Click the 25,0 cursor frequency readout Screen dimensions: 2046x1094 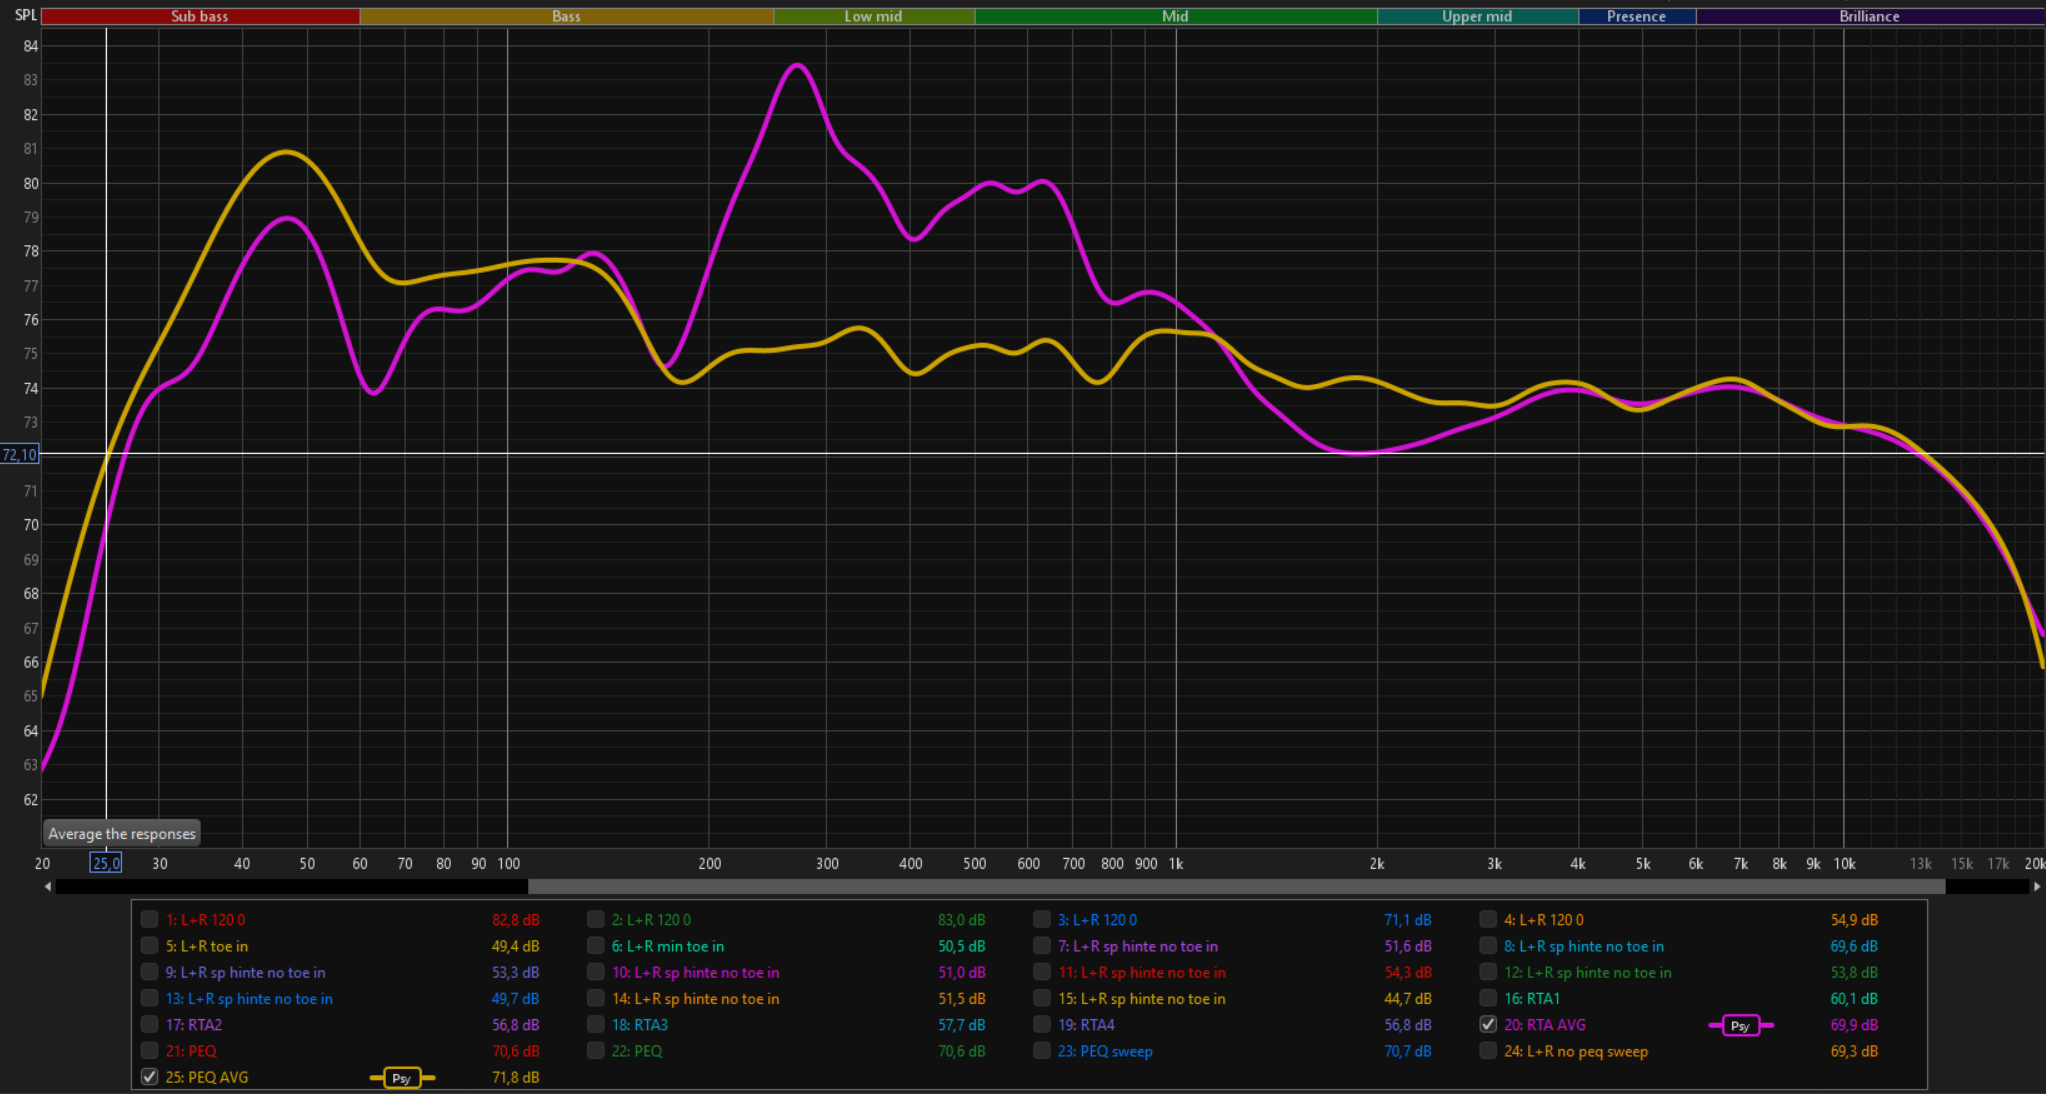coord(106,863)
